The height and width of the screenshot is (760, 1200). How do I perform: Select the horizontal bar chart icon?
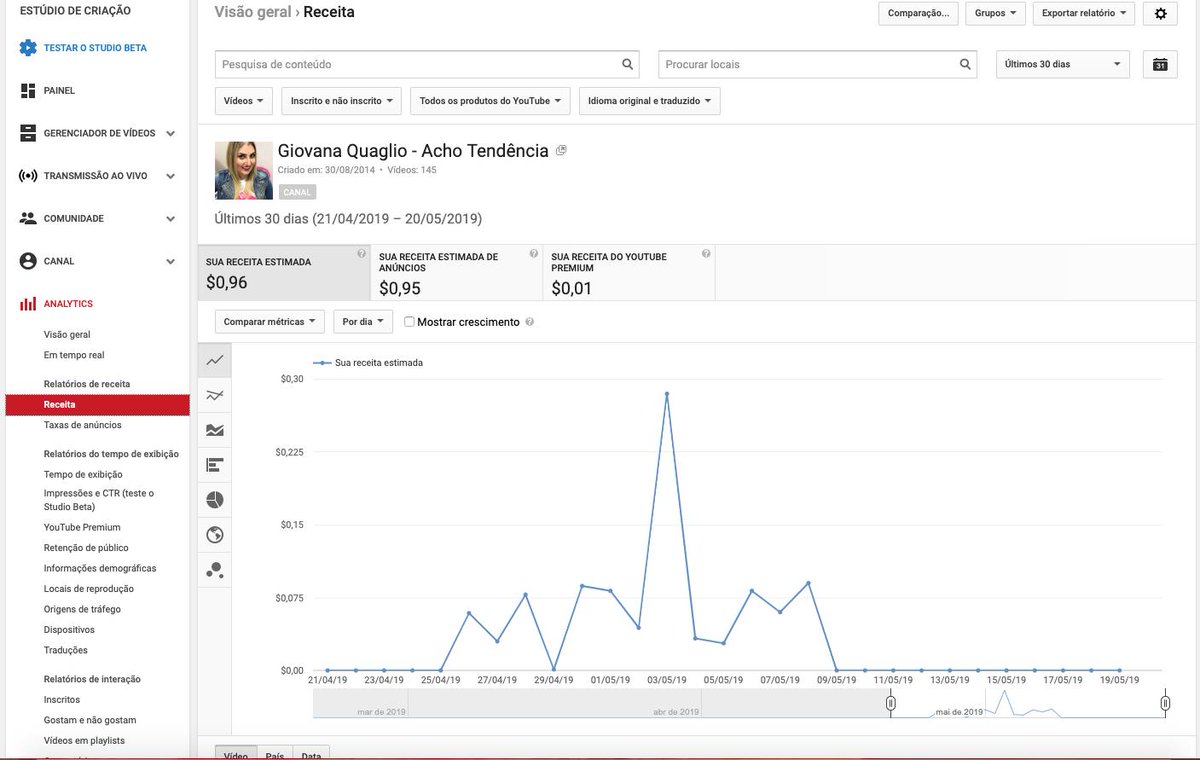pos(215,465)
